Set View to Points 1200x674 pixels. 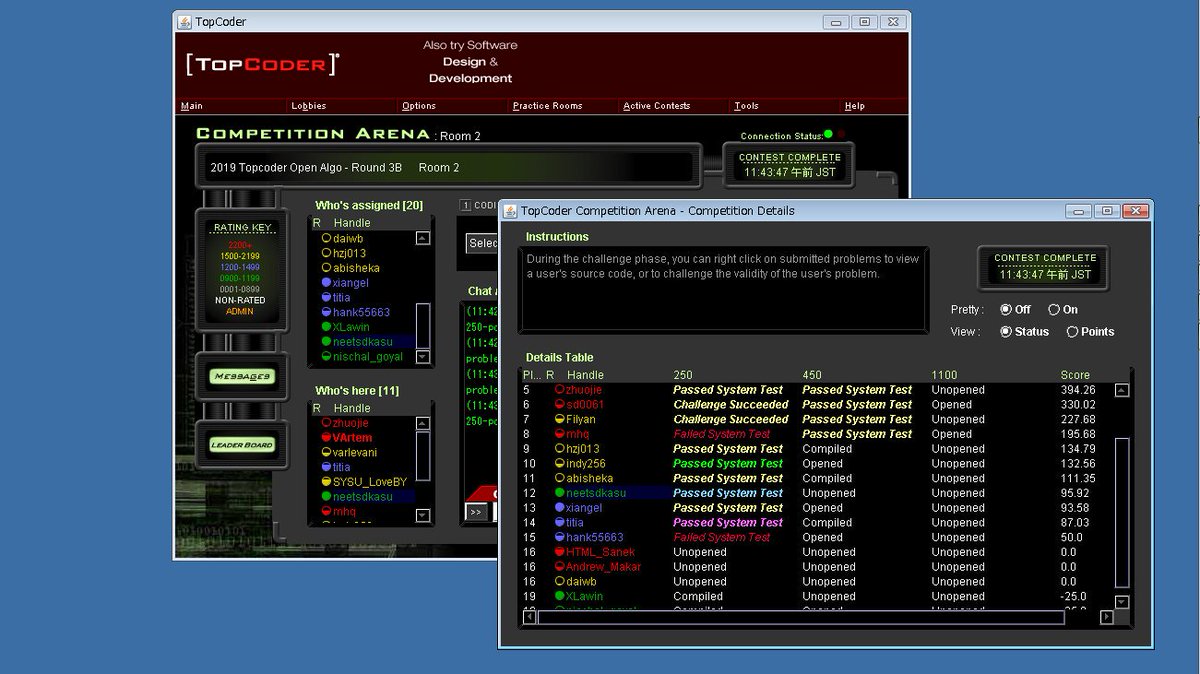tap(1072, 332)
